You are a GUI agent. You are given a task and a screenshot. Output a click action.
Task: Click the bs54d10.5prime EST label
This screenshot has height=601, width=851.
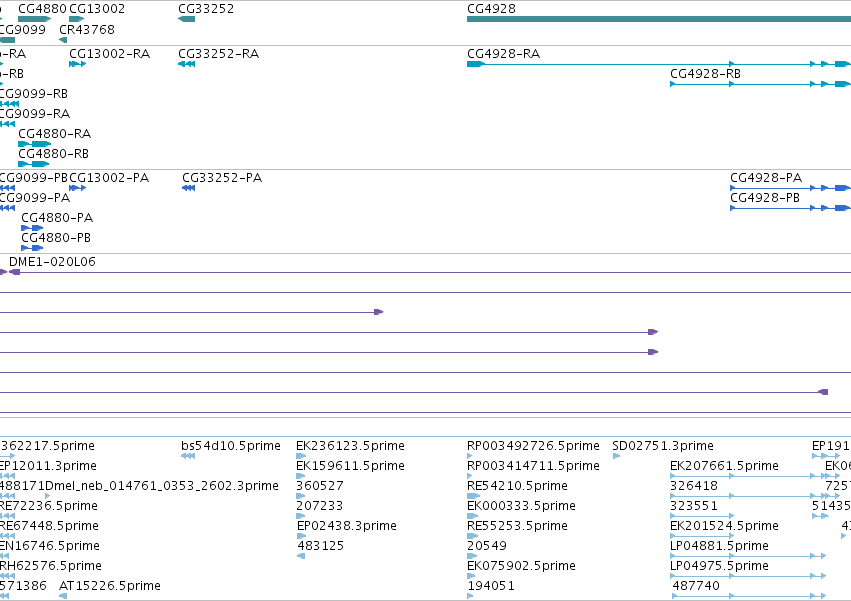[x=231, y=446]
